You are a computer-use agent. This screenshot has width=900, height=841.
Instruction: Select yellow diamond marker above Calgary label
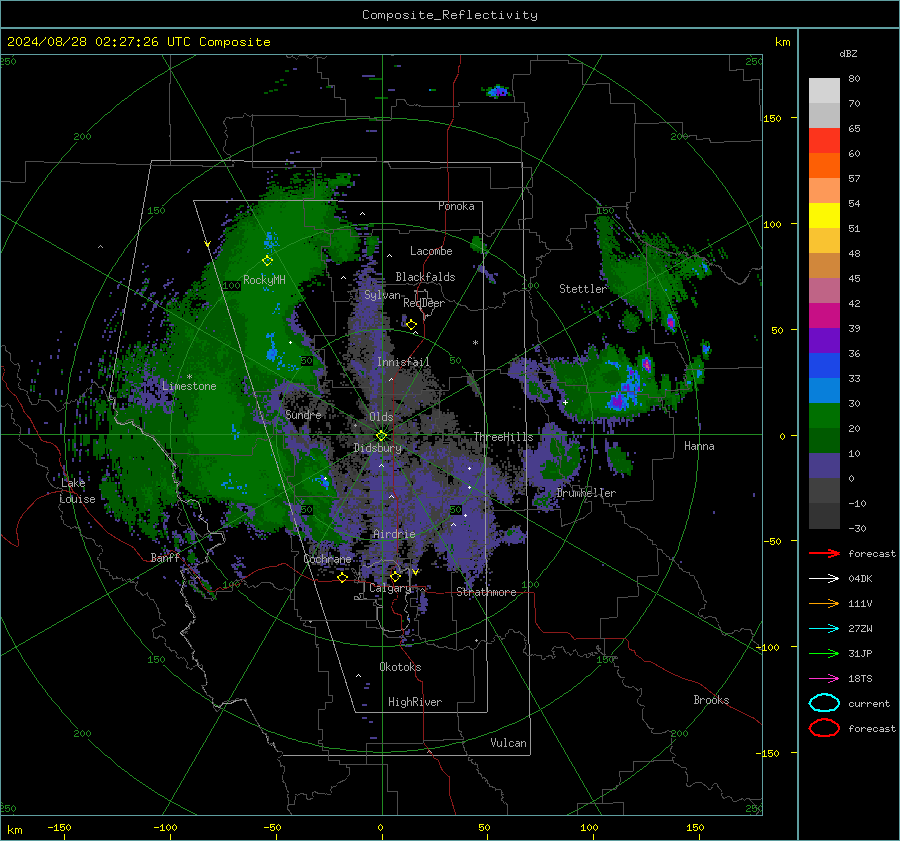pos(395,576)
